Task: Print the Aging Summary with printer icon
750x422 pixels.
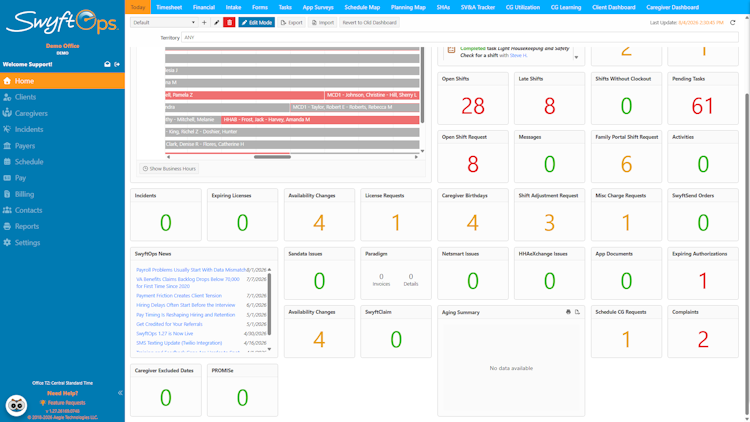Action: pos(568,312)
